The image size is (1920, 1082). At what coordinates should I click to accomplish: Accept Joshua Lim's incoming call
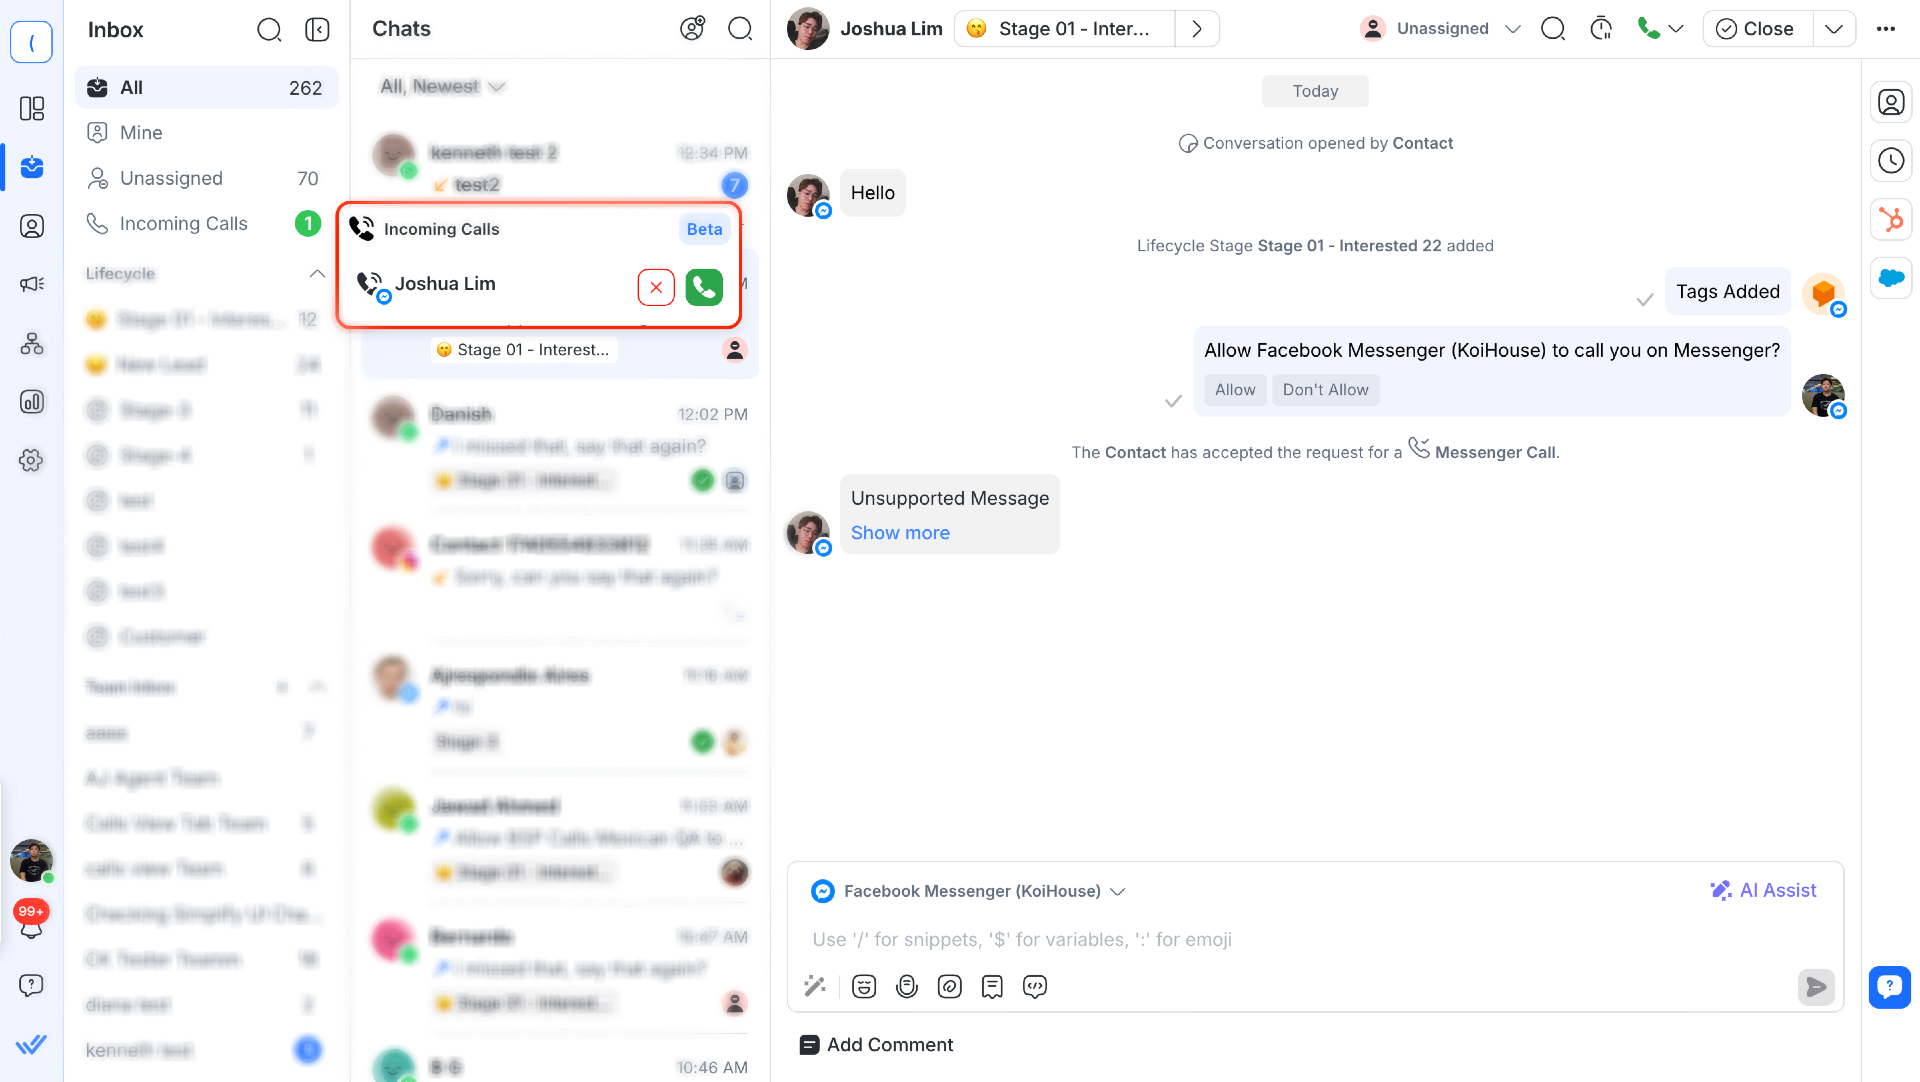pos(704,287)
